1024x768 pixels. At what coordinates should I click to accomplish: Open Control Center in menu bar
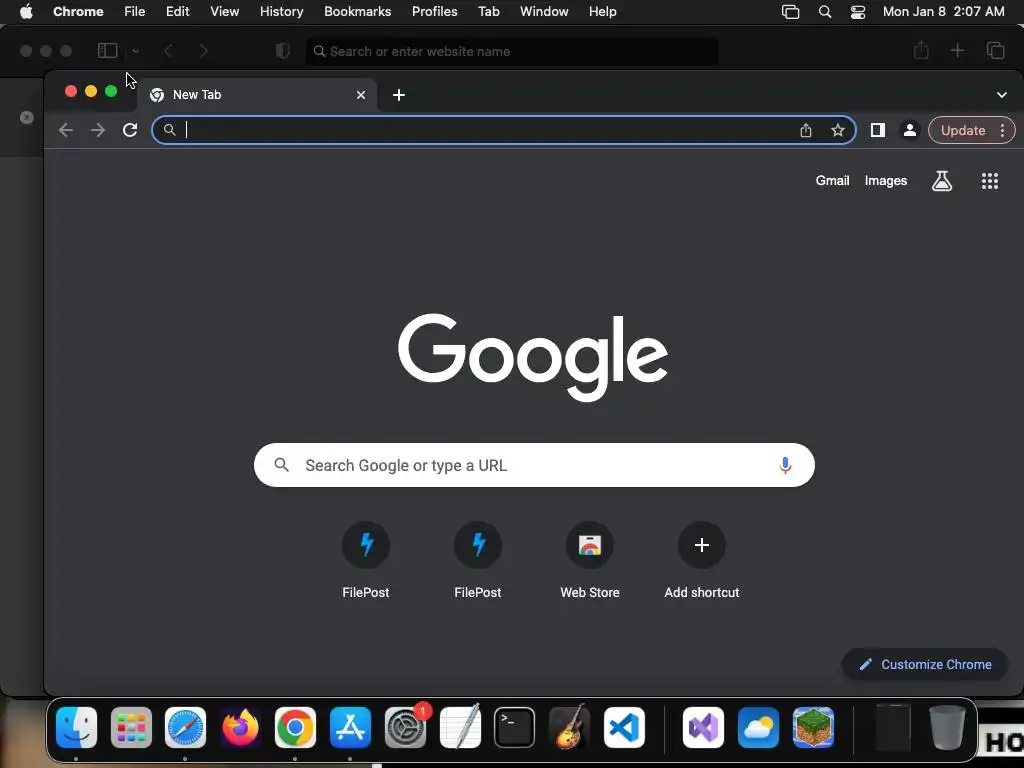857,12
